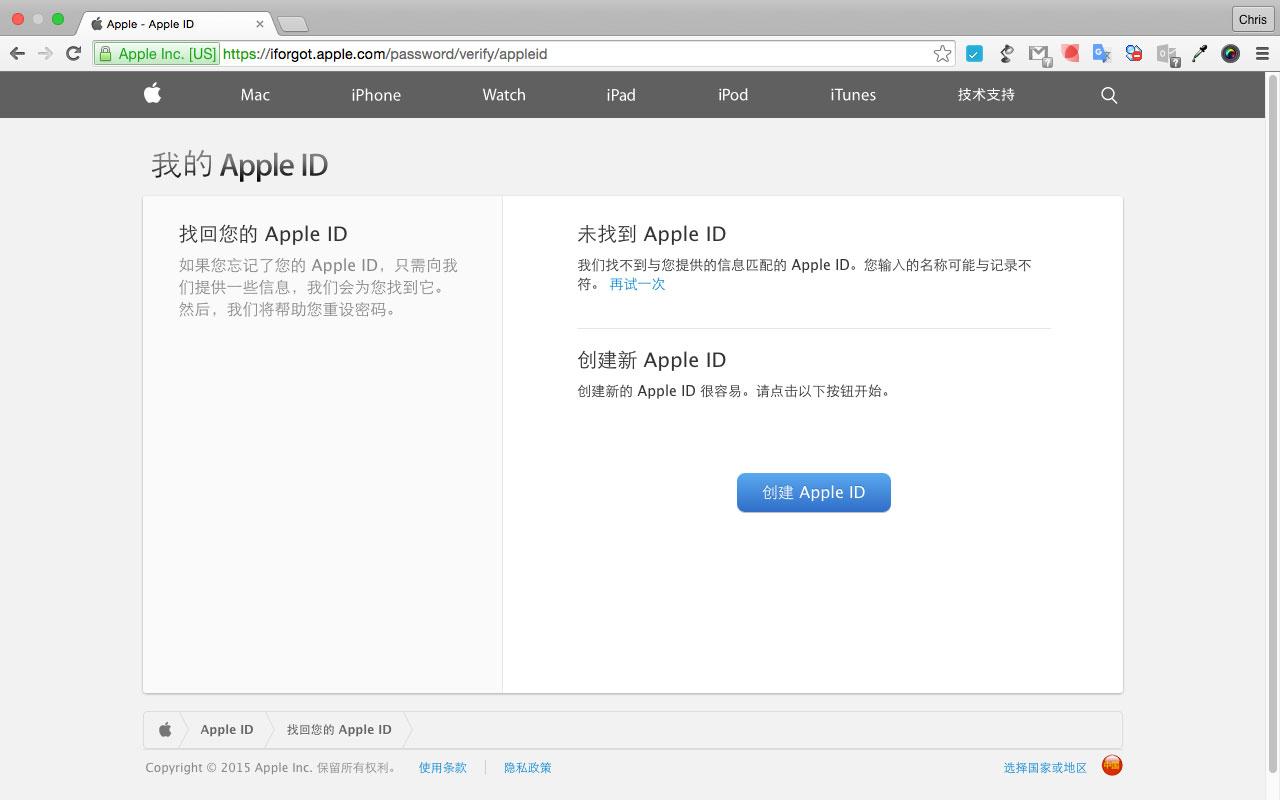The image size is (1280, 800).
Task: Bookmark this page with the star icon
Action: (x=942, y=54)
